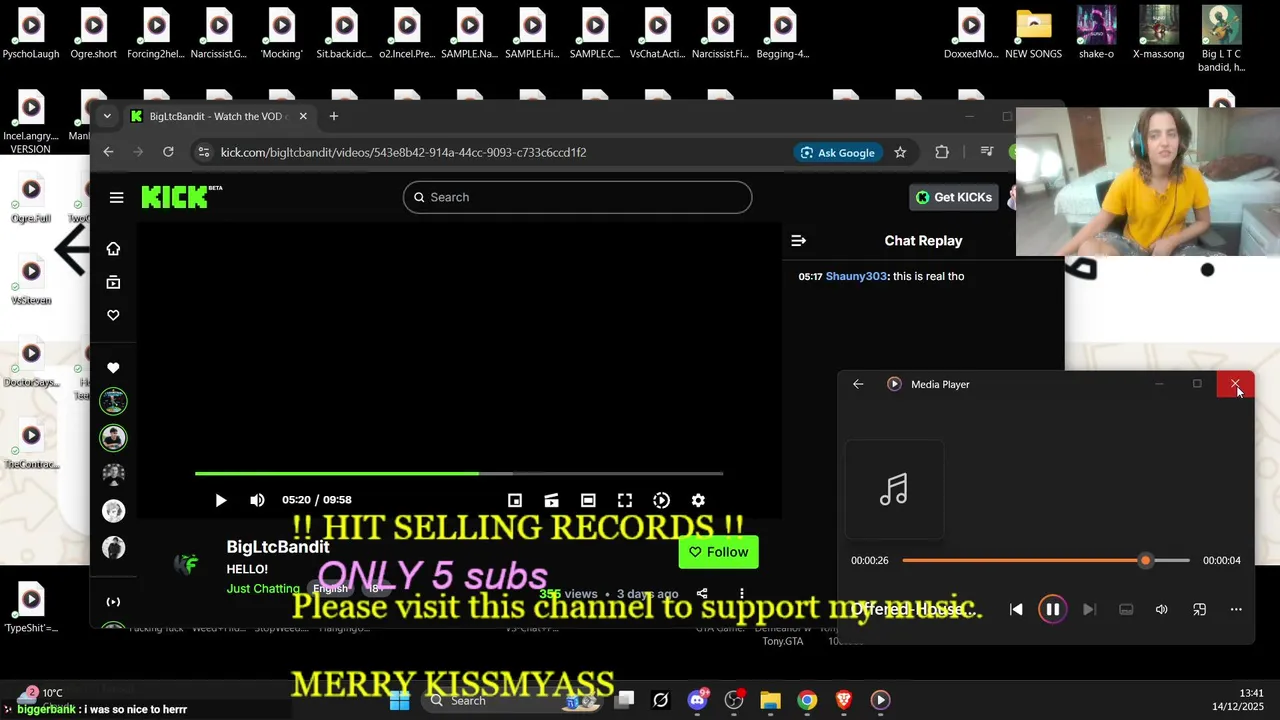Screen dimensions: 1280x720
Task: Open Chrome media controls icon
Action: pos(987,152)
